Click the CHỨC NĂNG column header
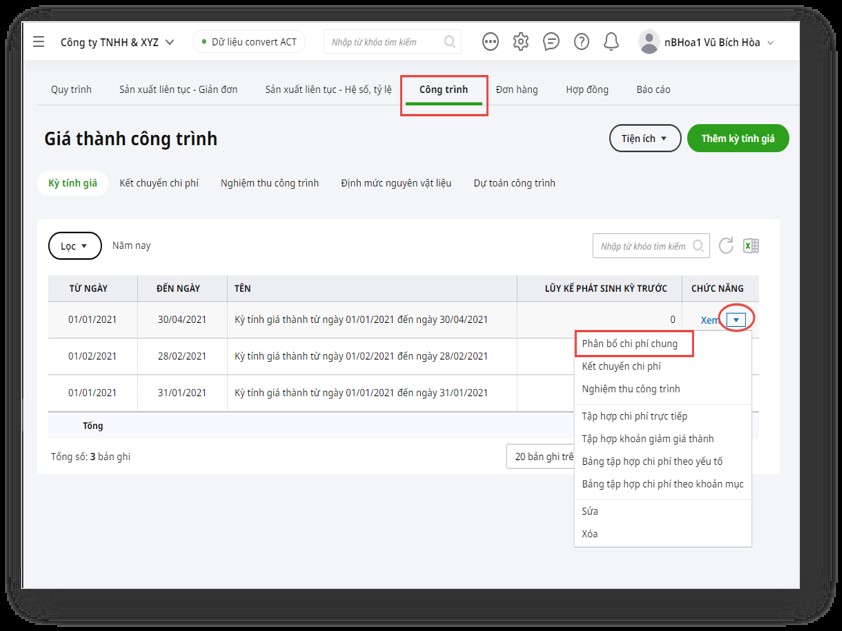Image resolution: width=842 pixels, height=631 pixels. click(x=720, y=288)
